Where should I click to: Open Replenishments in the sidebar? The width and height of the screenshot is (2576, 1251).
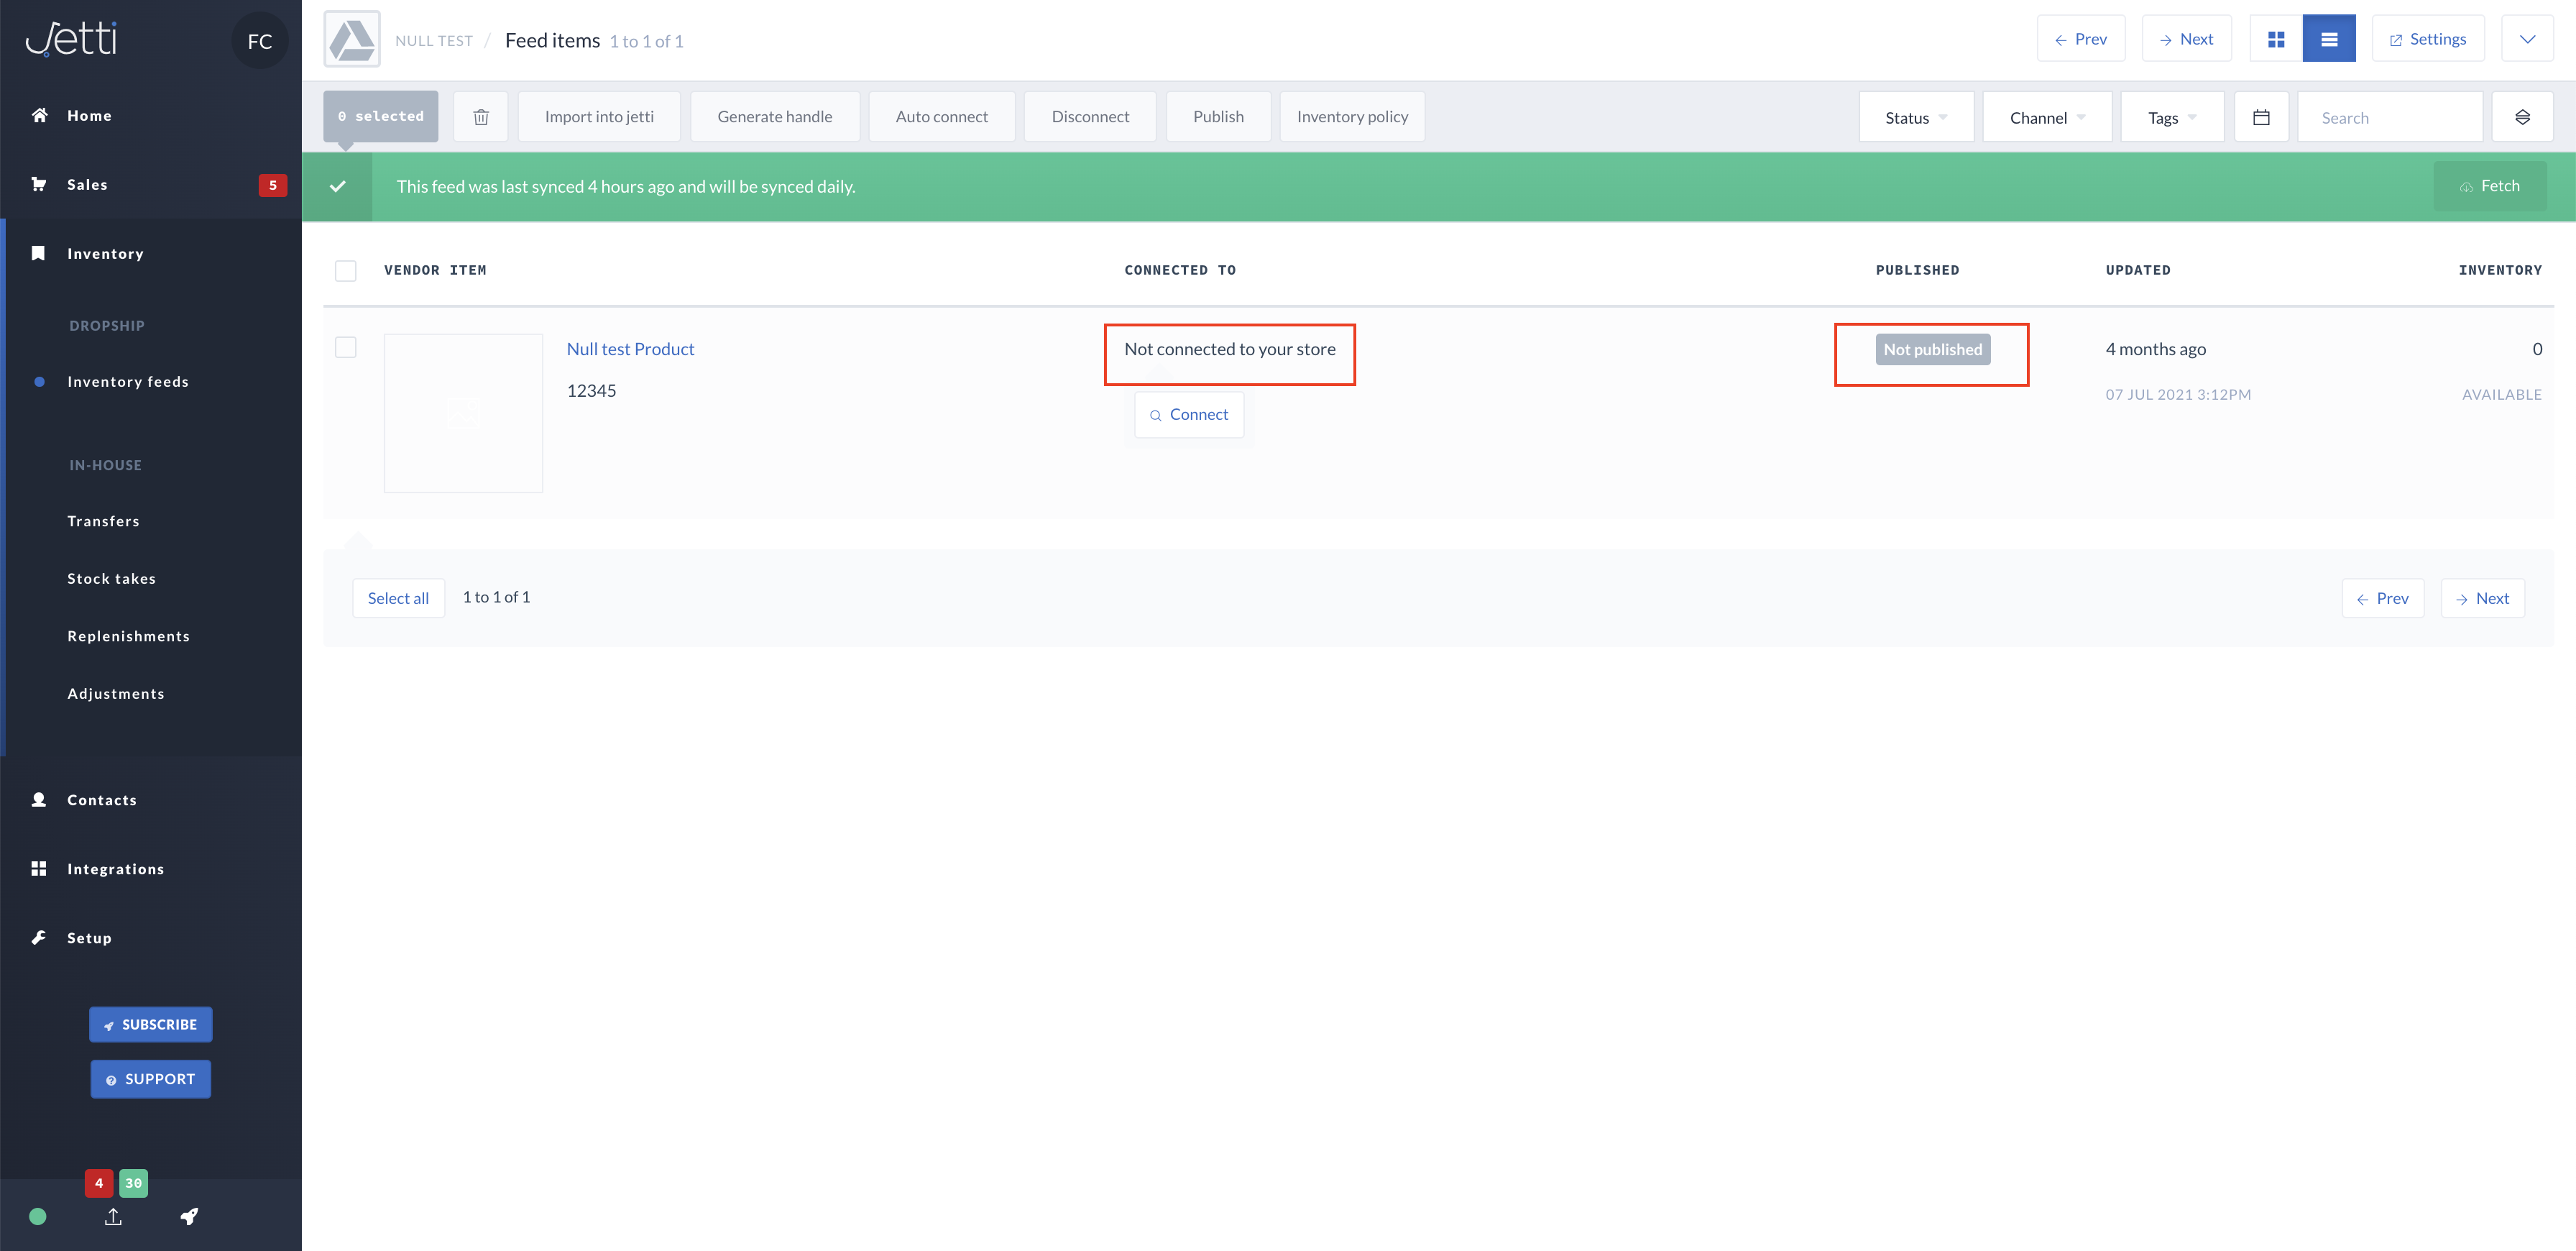(x=129, y=636)
